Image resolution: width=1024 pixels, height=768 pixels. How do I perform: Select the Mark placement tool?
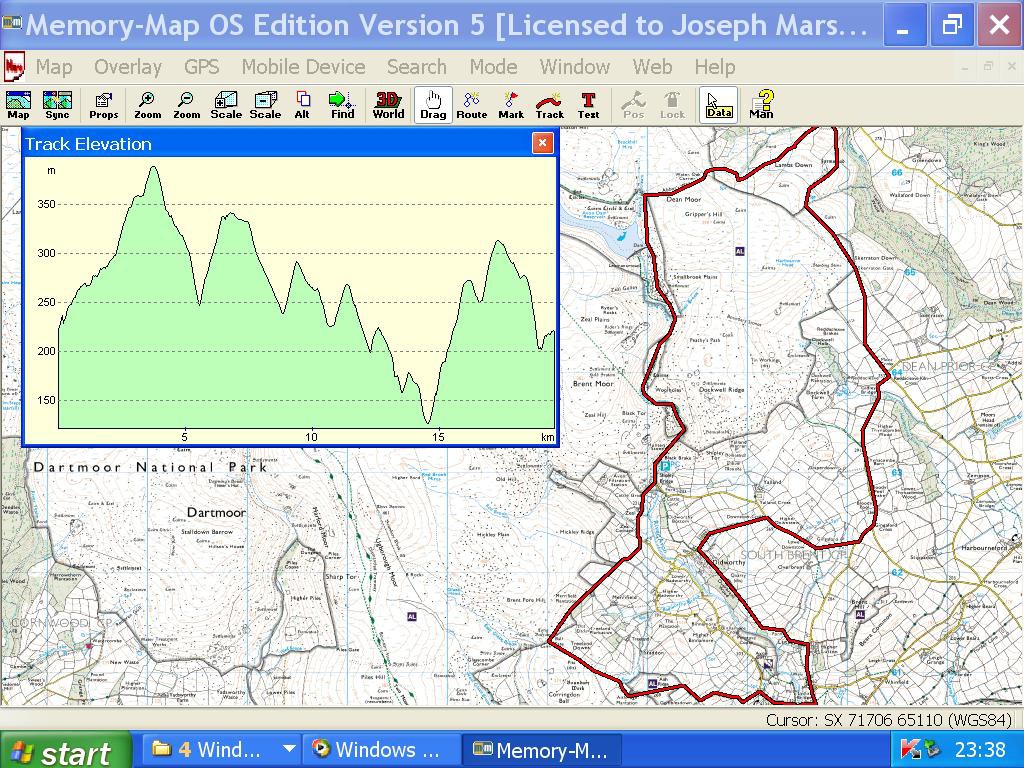511,105
